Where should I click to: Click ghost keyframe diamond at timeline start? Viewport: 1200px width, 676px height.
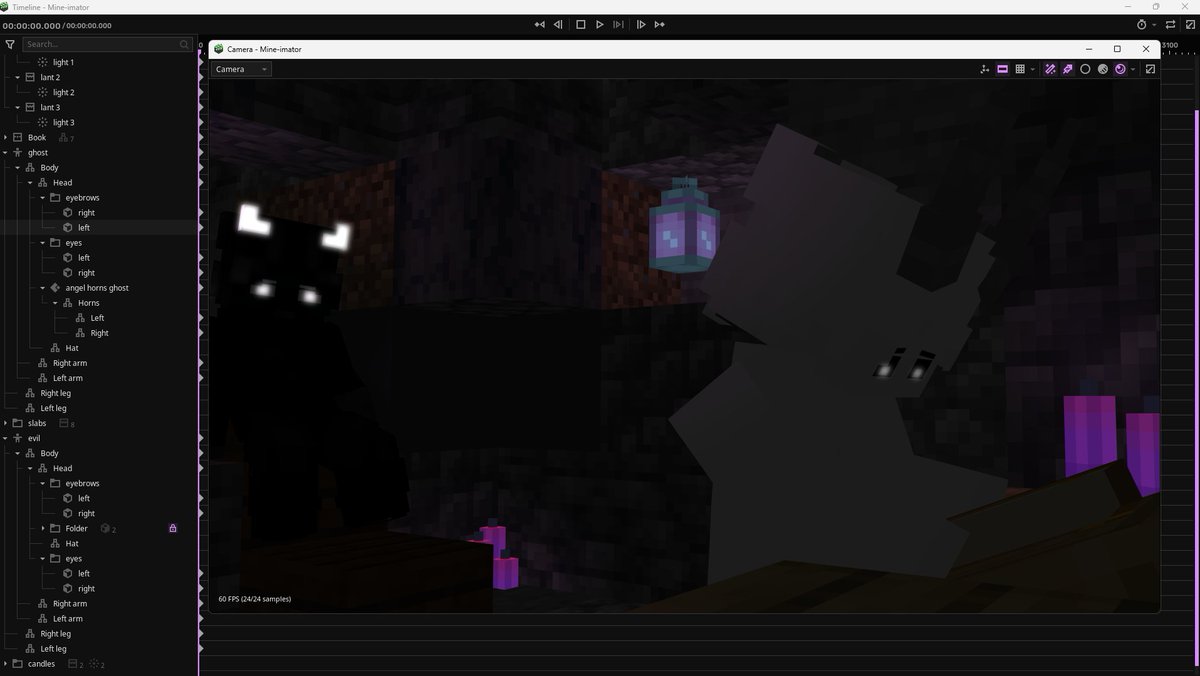200,152
